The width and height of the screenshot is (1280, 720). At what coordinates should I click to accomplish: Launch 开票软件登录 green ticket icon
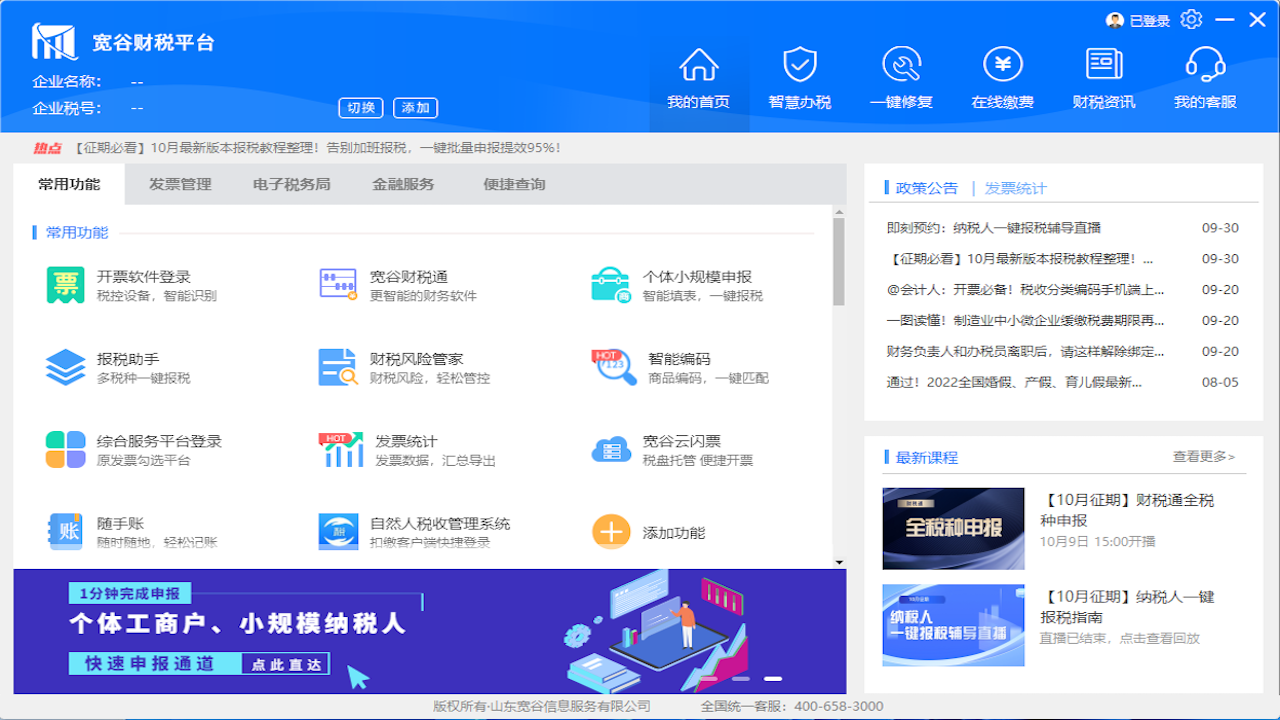[x=65, y=285]
